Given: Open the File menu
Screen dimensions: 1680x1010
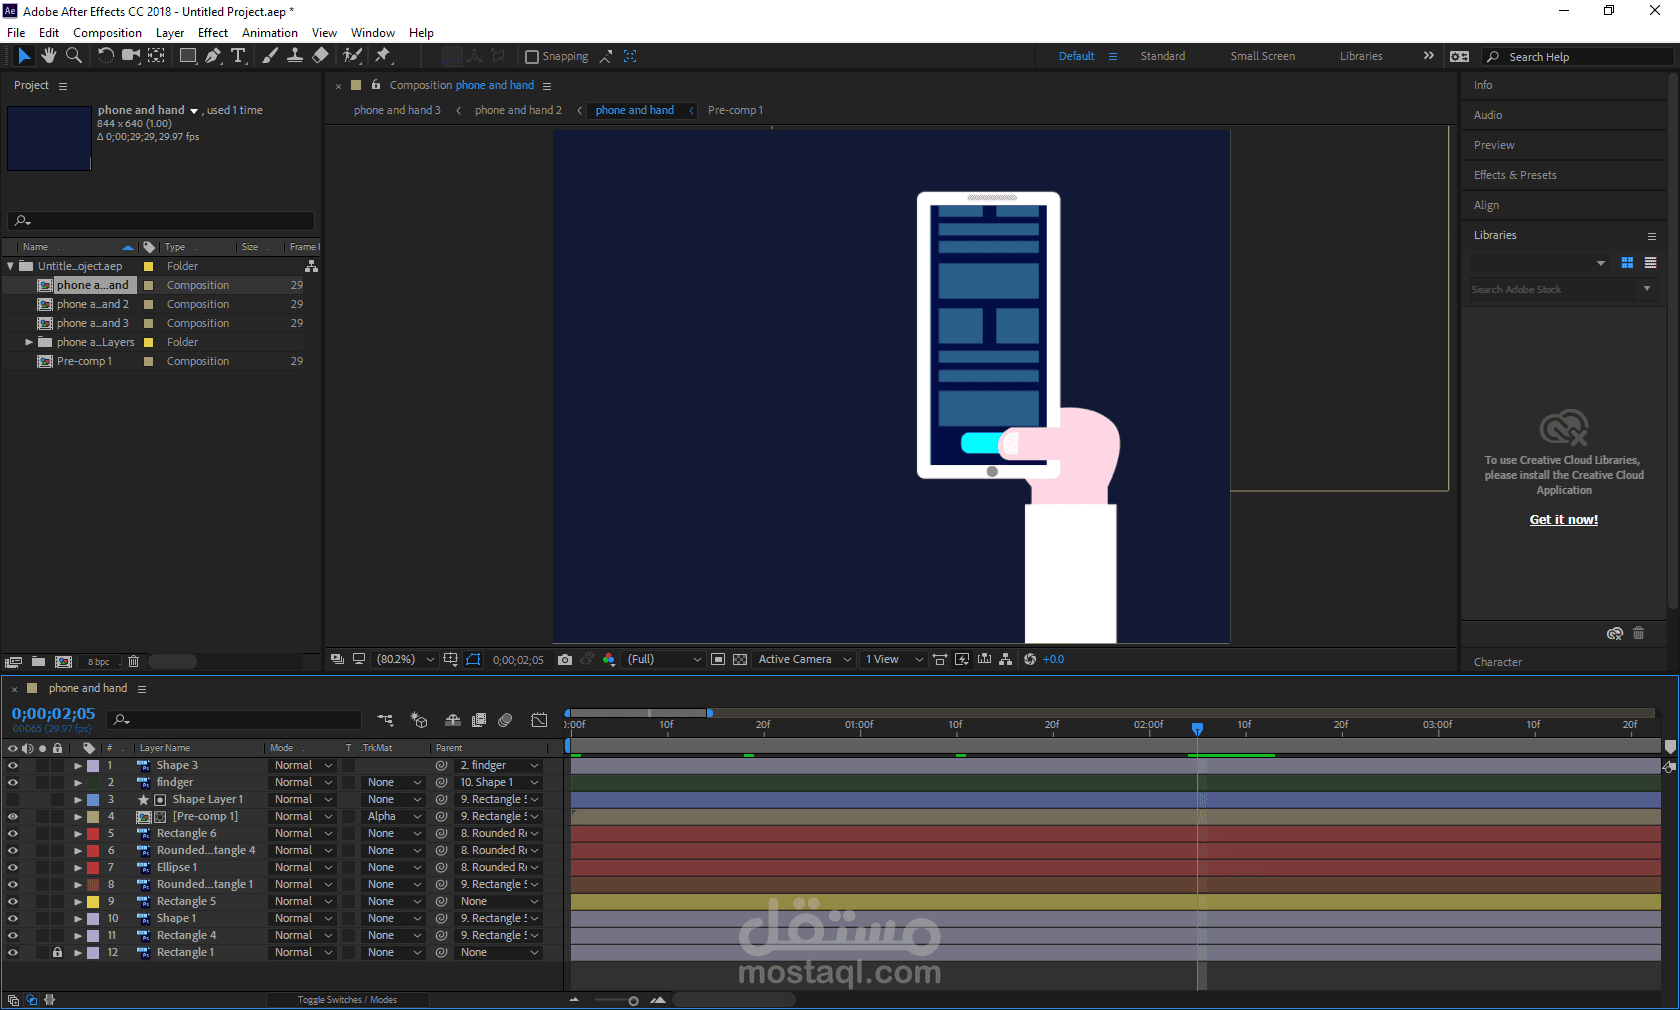Looking at the screenshot, I should tap(16, 33).
